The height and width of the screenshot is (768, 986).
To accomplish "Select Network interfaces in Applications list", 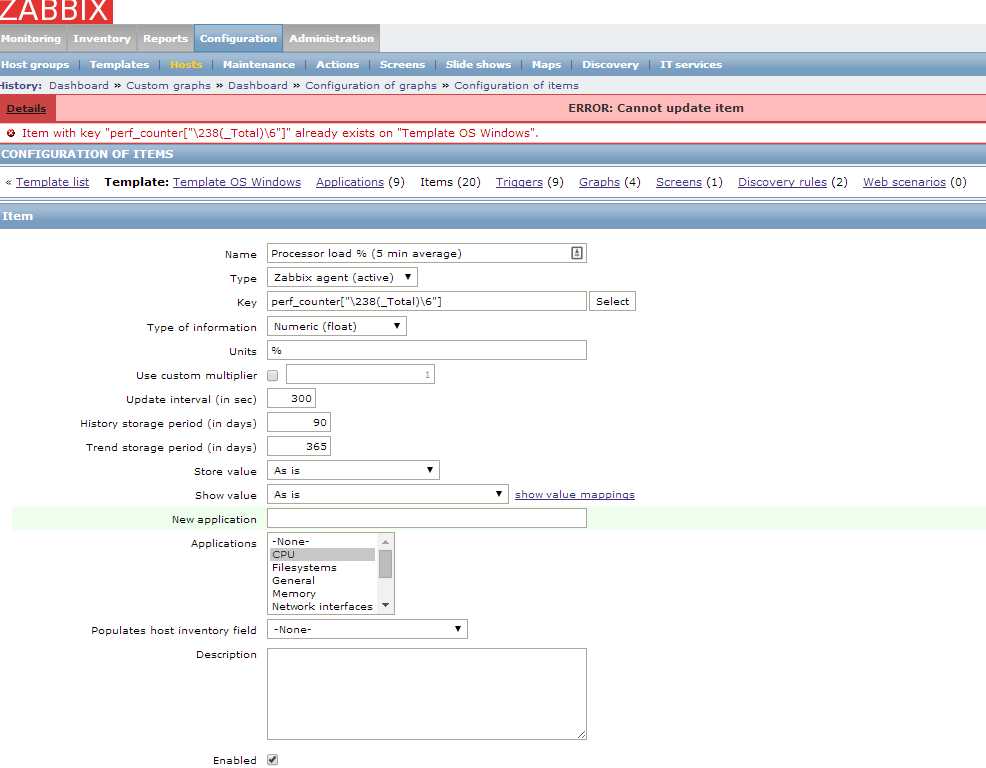I will click(323, 606).
